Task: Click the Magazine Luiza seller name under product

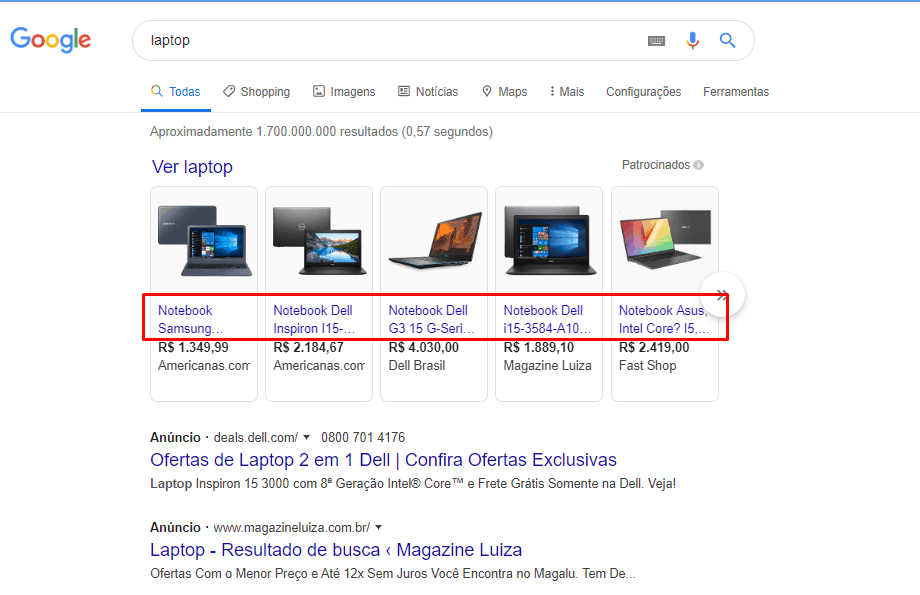Action: tap(547, 366)
